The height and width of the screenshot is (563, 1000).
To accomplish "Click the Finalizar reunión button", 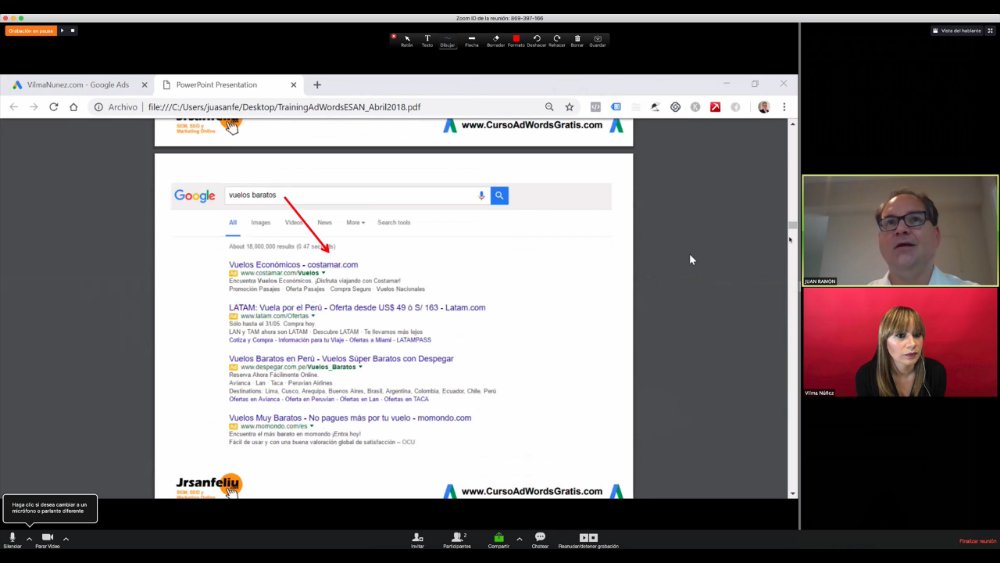I will pyautogui.click(x=978, y=541).
